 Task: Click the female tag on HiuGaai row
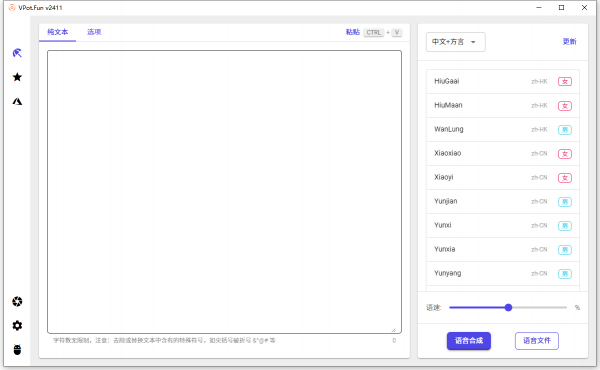click(565, 81)
